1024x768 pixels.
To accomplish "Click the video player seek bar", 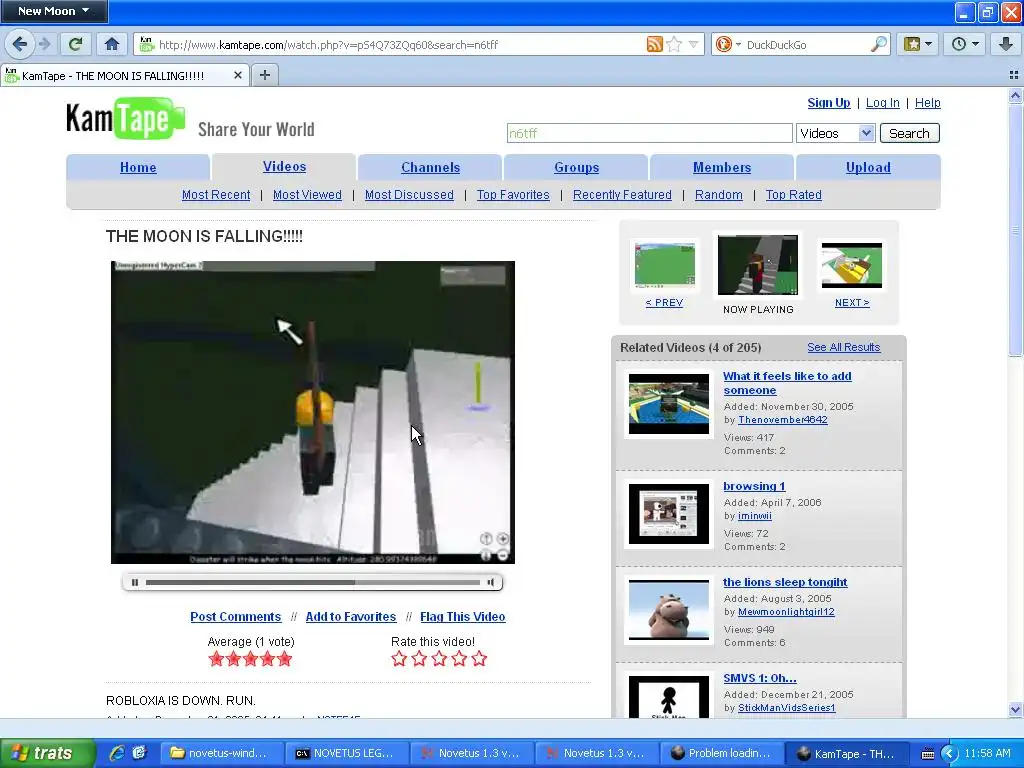I will [x=313, y=582].
